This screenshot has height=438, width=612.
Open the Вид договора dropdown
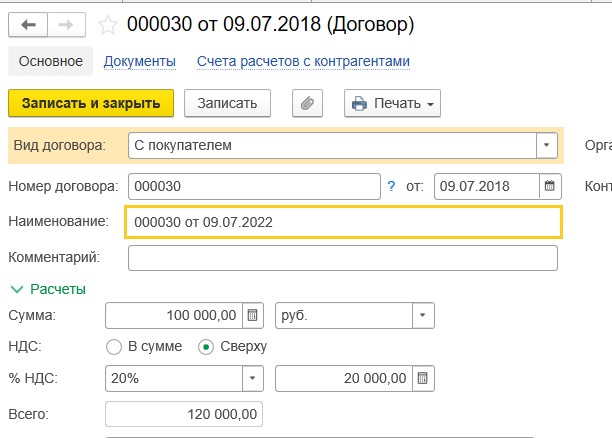tap(546, 145)
